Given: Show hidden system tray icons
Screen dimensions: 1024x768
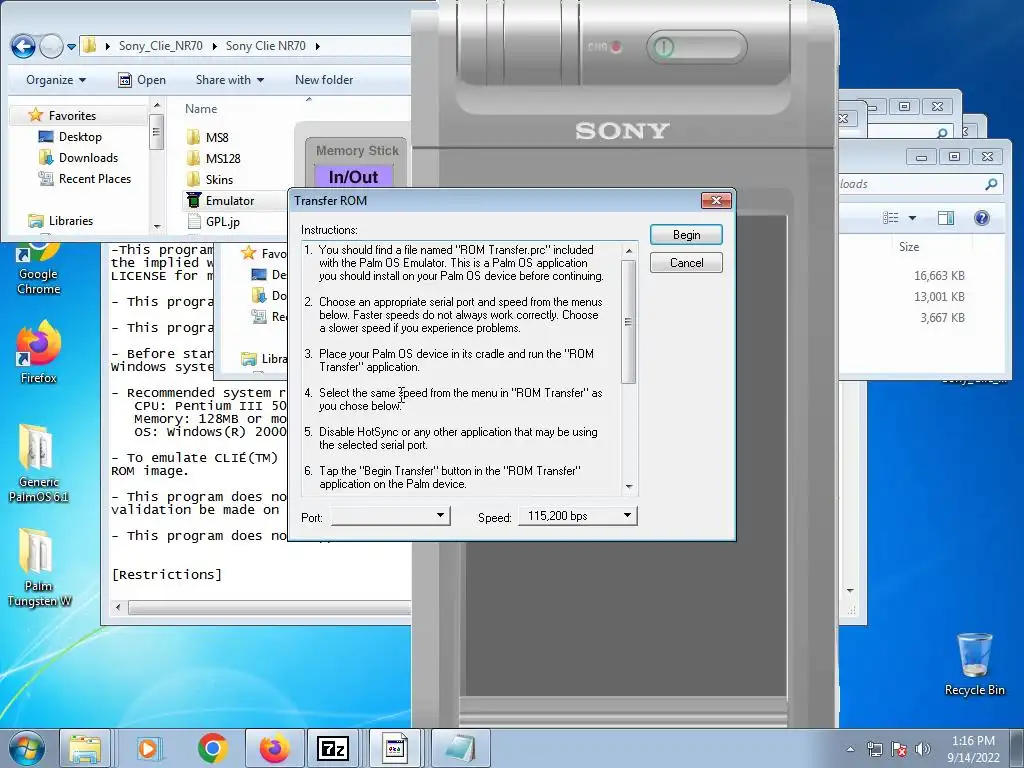Looking at the screenshot, I should pos(850,749).
